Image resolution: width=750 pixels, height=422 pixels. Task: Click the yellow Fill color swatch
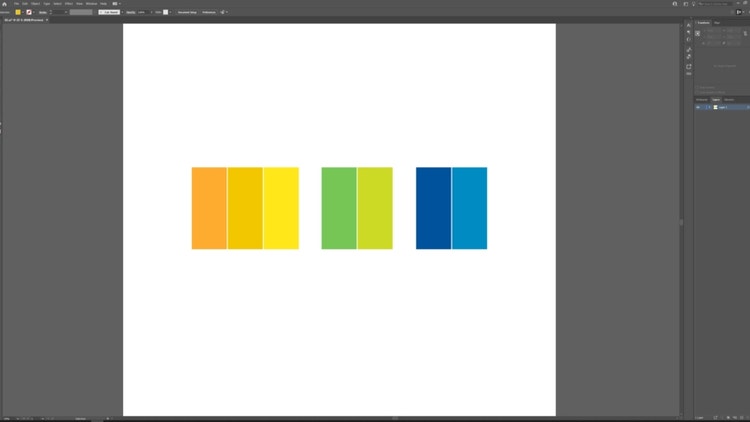point(18,12)
